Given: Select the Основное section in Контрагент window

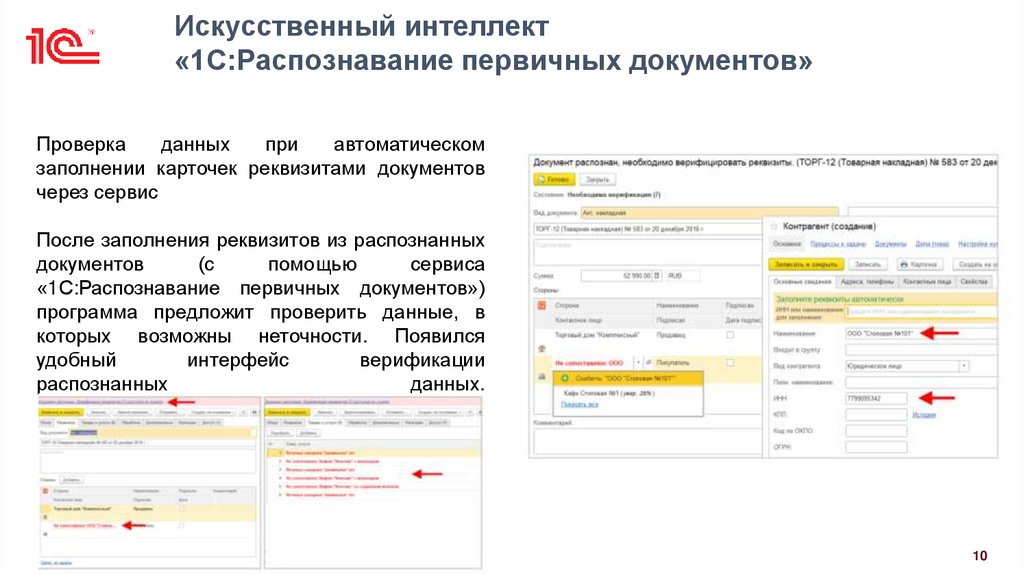Looking at the screenshot, I should (x=787, y=244).
